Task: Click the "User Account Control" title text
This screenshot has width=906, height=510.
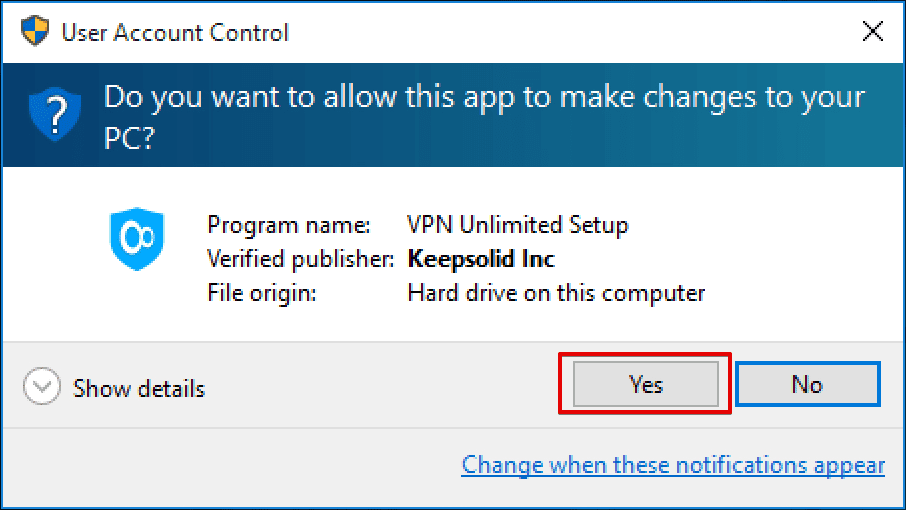Action: 175,32
